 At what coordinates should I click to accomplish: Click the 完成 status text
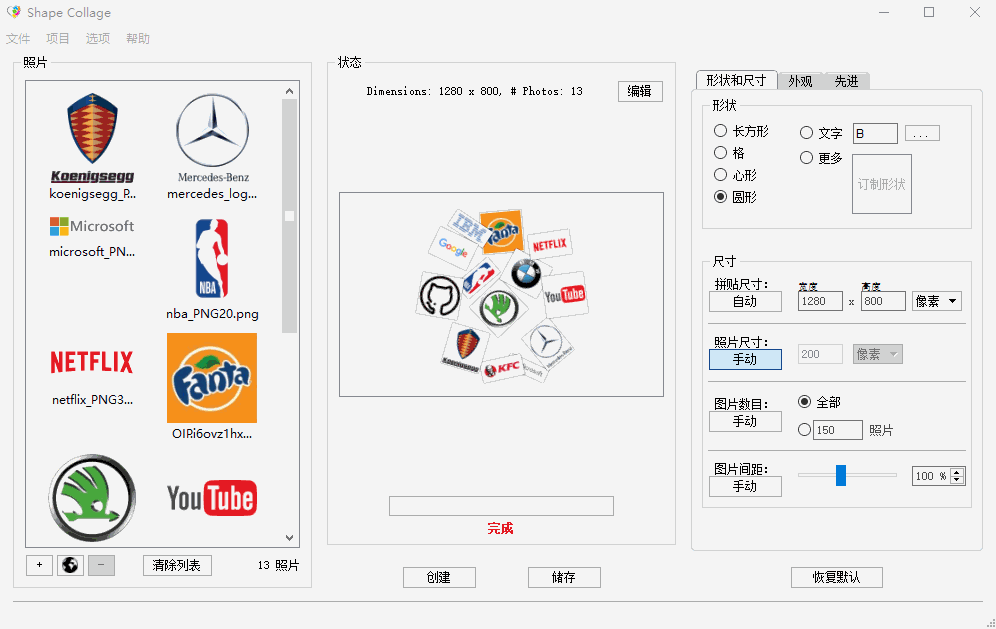click(x=501, y=528)
